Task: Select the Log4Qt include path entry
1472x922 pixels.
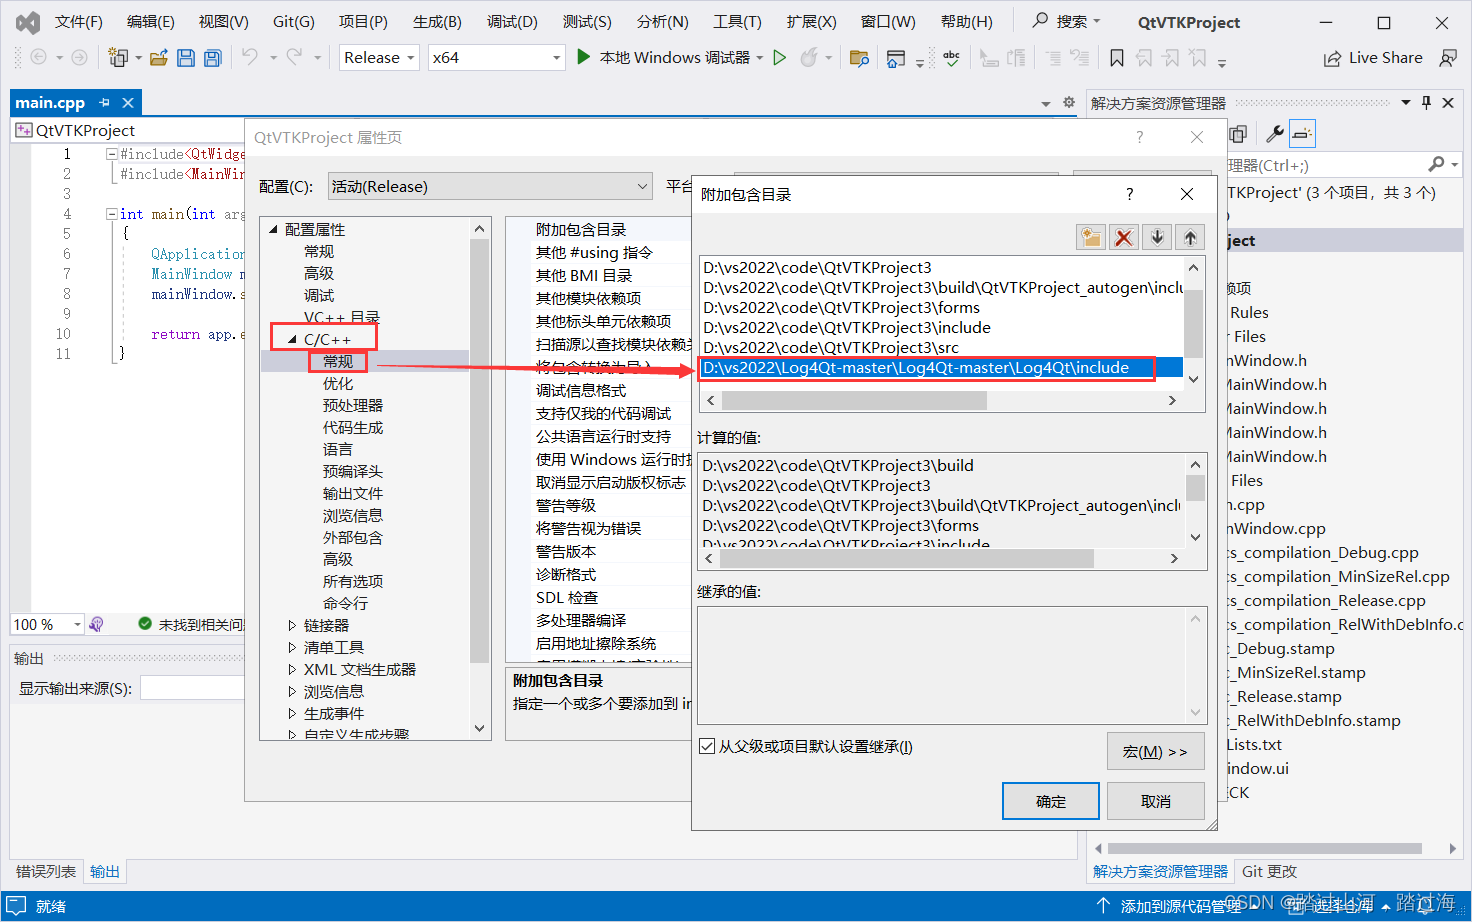Action: (x=941, y=367)
